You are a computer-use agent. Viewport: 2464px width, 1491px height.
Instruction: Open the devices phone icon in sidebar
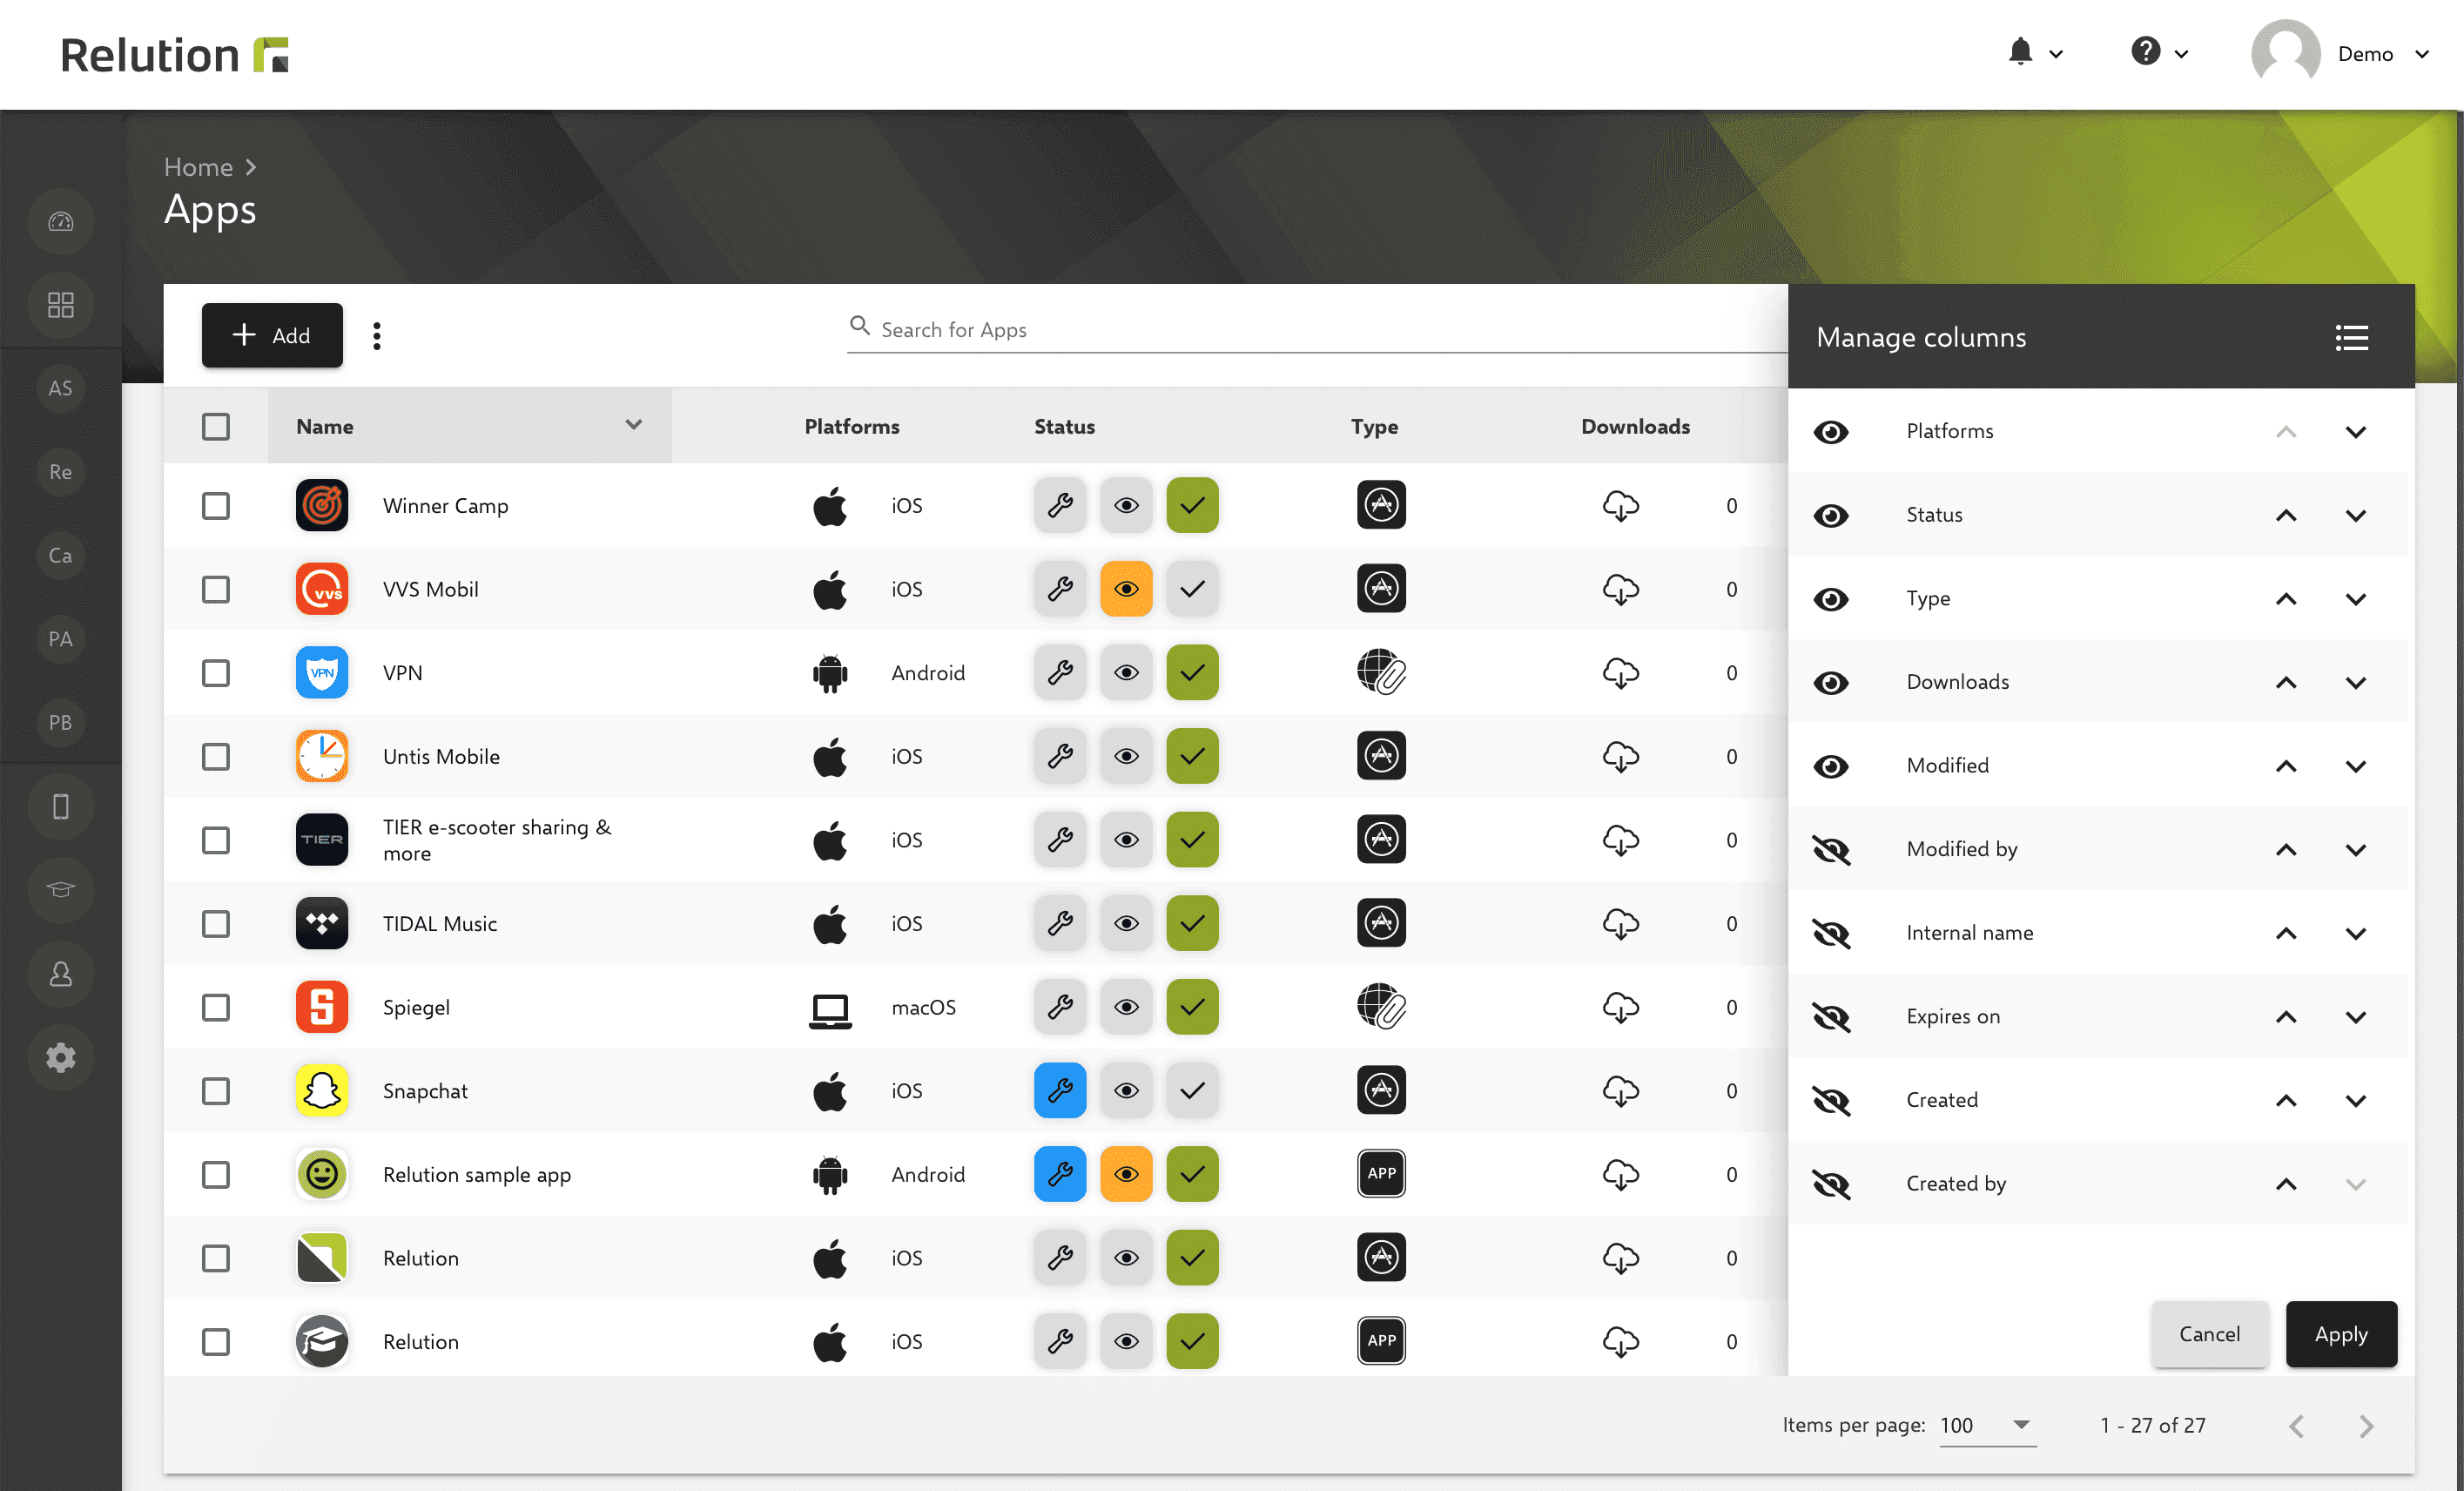(x=61, y=806)
